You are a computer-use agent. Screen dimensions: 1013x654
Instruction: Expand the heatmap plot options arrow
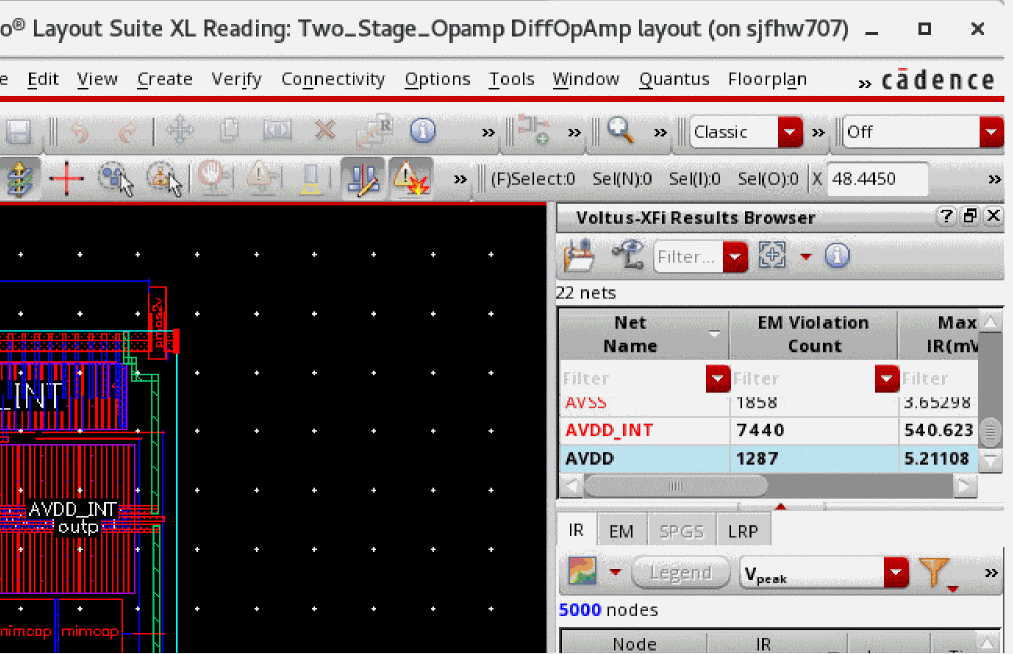point(615,572)
